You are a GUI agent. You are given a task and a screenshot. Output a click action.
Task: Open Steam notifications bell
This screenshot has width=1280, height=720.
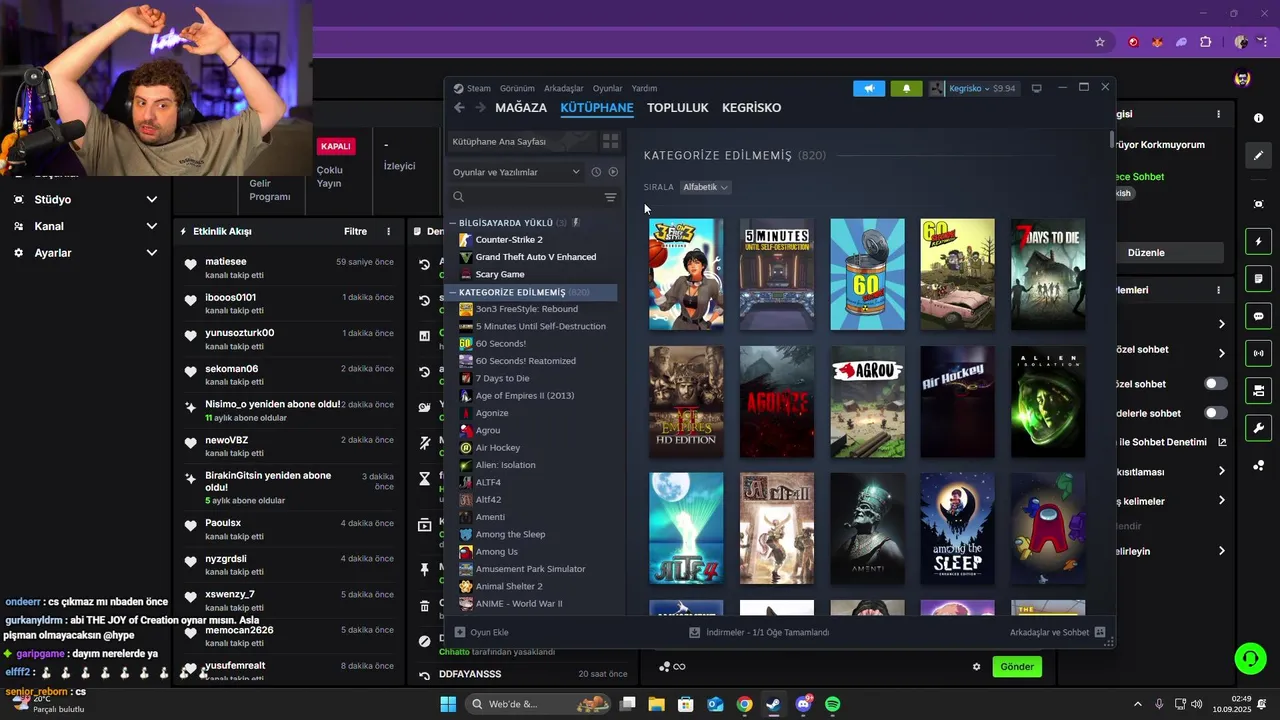[x=906, y=88]
